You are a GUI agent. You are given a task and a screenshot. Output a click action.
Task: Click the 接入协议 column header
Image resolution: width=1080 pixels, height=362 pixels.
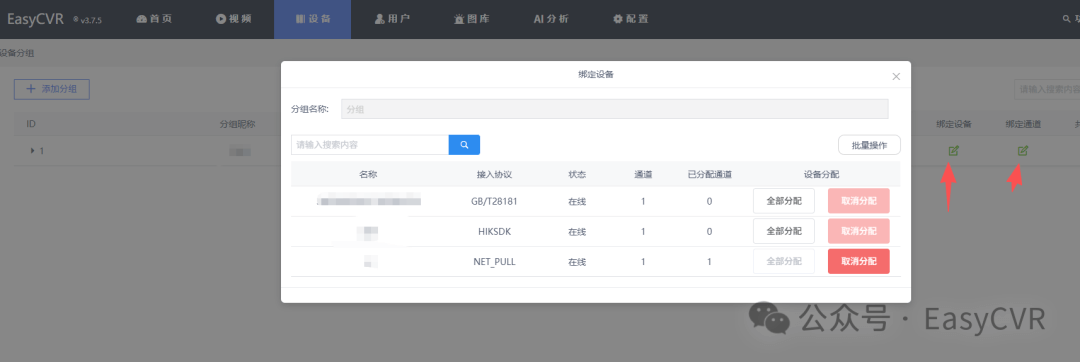[x=494, y=174]
